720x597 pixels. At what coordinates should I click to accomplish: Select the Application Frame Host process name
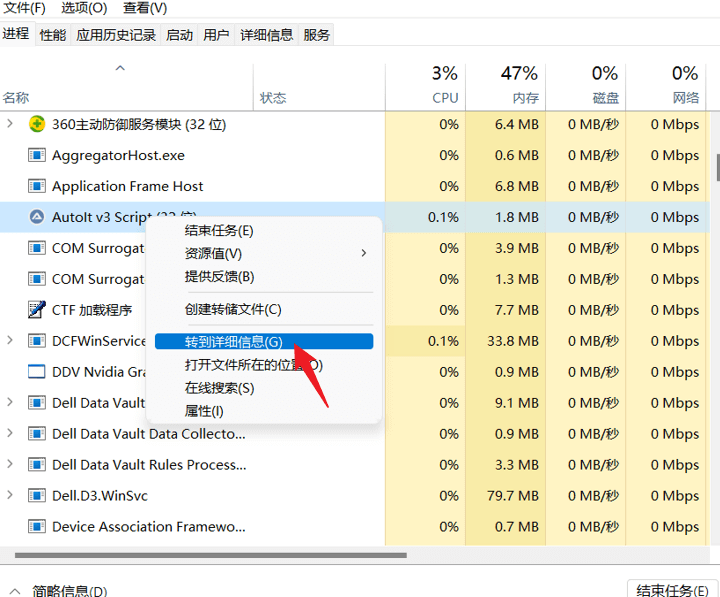coord(128,186)
